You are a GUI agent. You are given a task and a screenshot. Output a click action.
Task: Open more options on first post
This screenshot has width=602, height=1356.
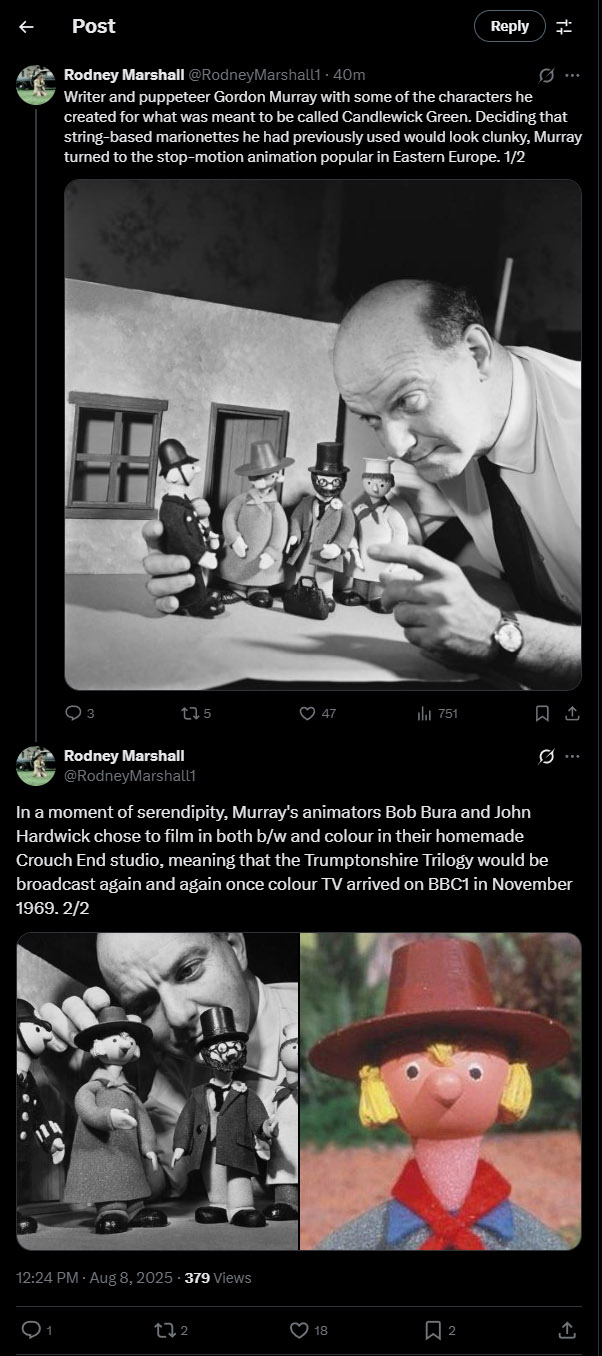[x=572, y=75]
